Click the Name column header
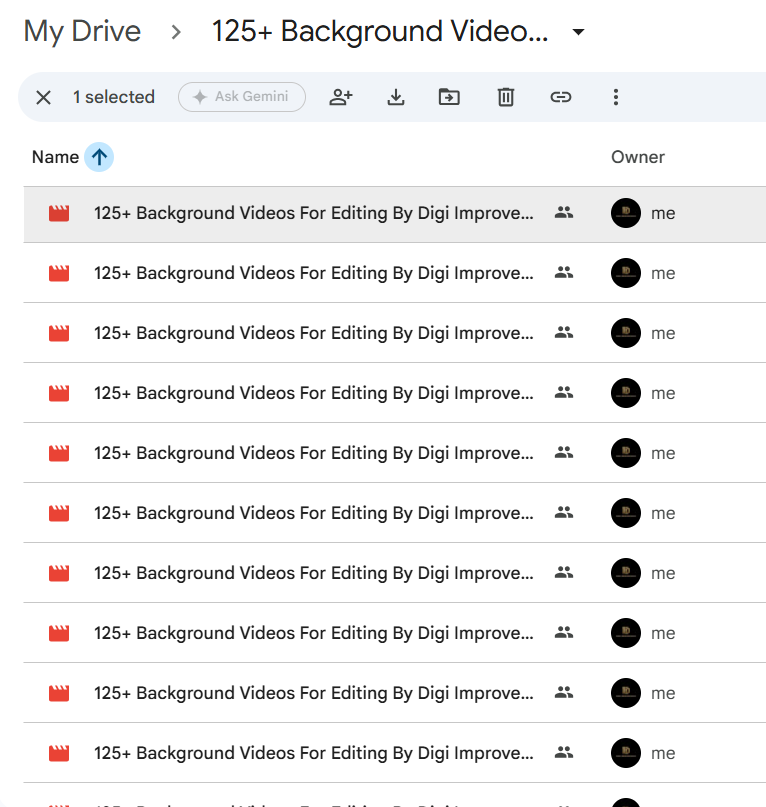This screenshot has width=766, height=807. point(56,157)
